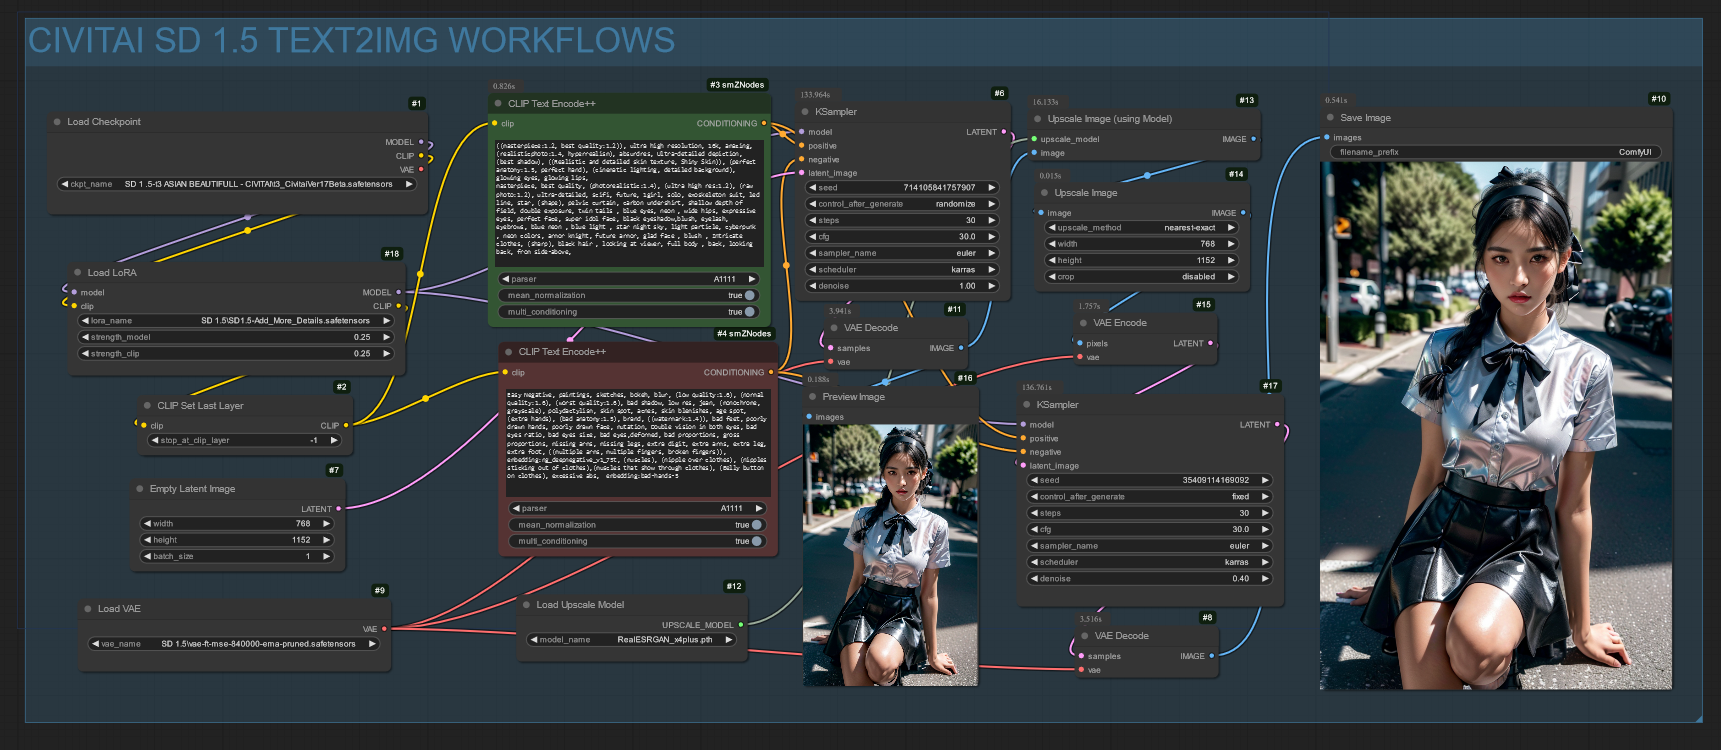Toggle mean_normalization in the green CLIP Text Encode++ node

(x=749, y=296)
